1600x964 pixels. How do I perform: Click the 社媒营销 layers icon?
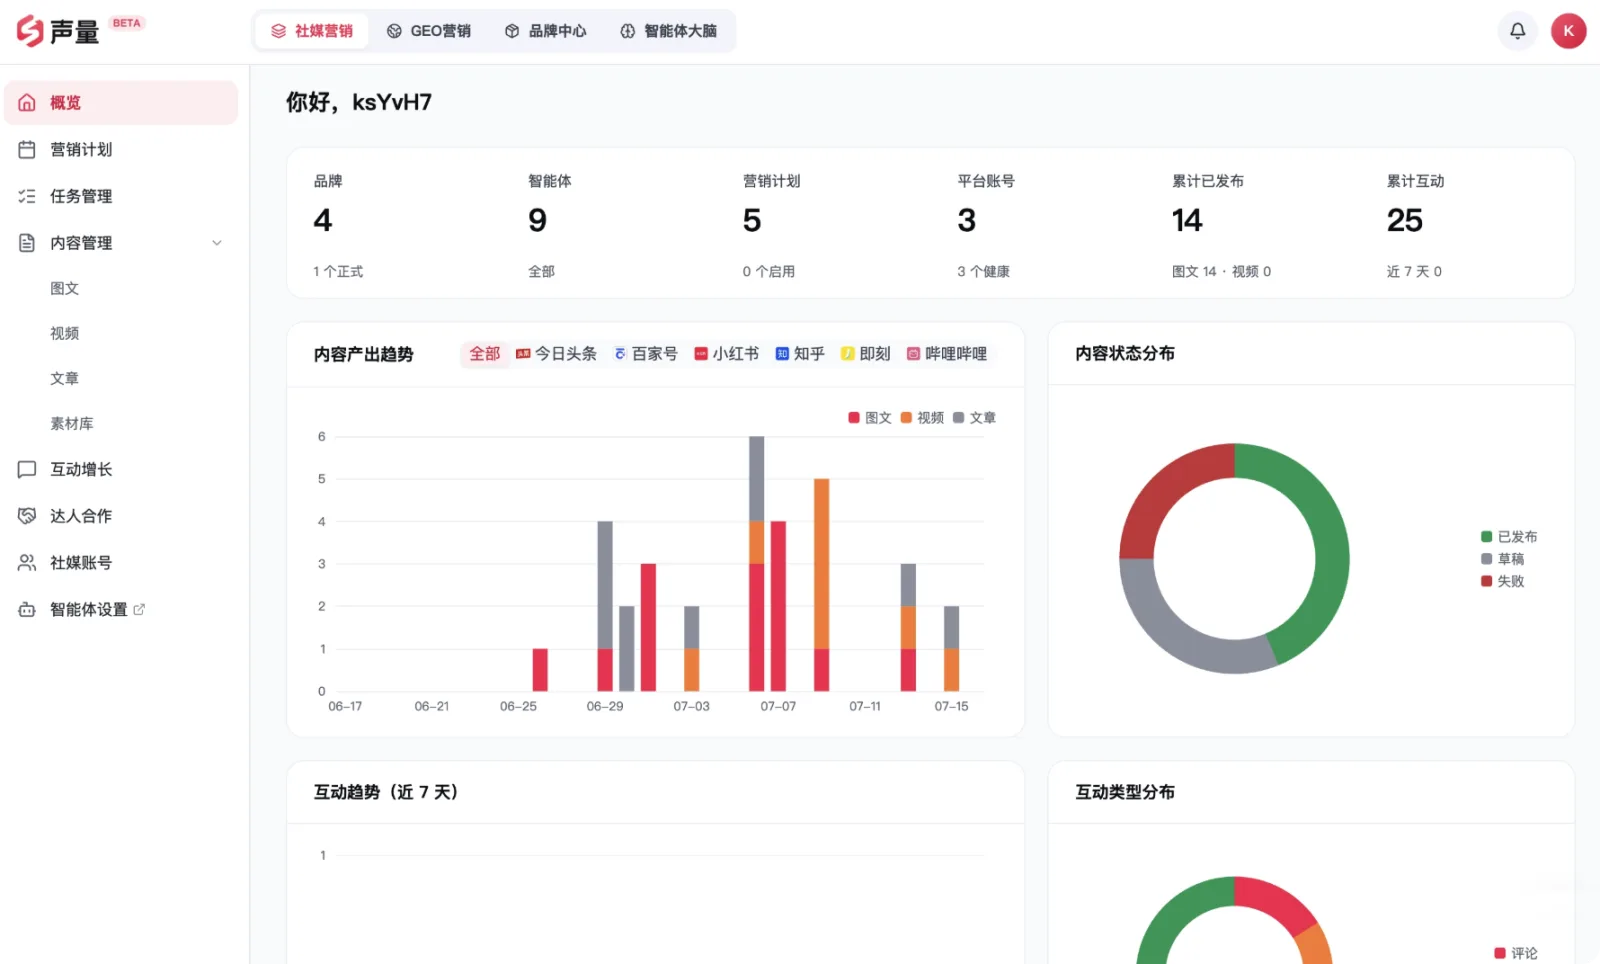pyautogui.click(x=279, y=31)
